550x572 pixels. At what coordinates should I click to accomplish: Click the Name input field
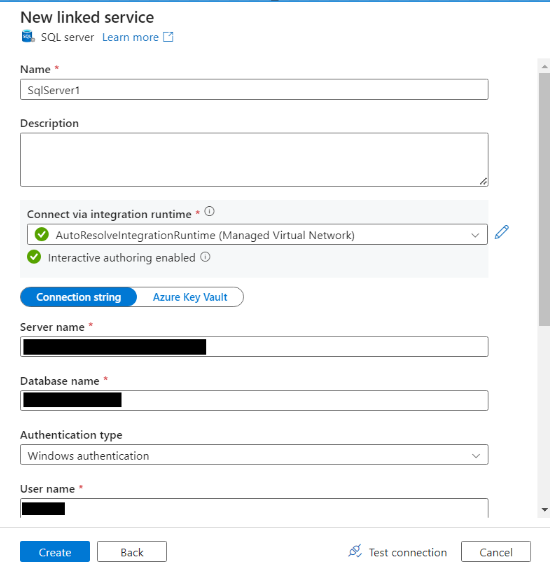[x=254, y=90]
